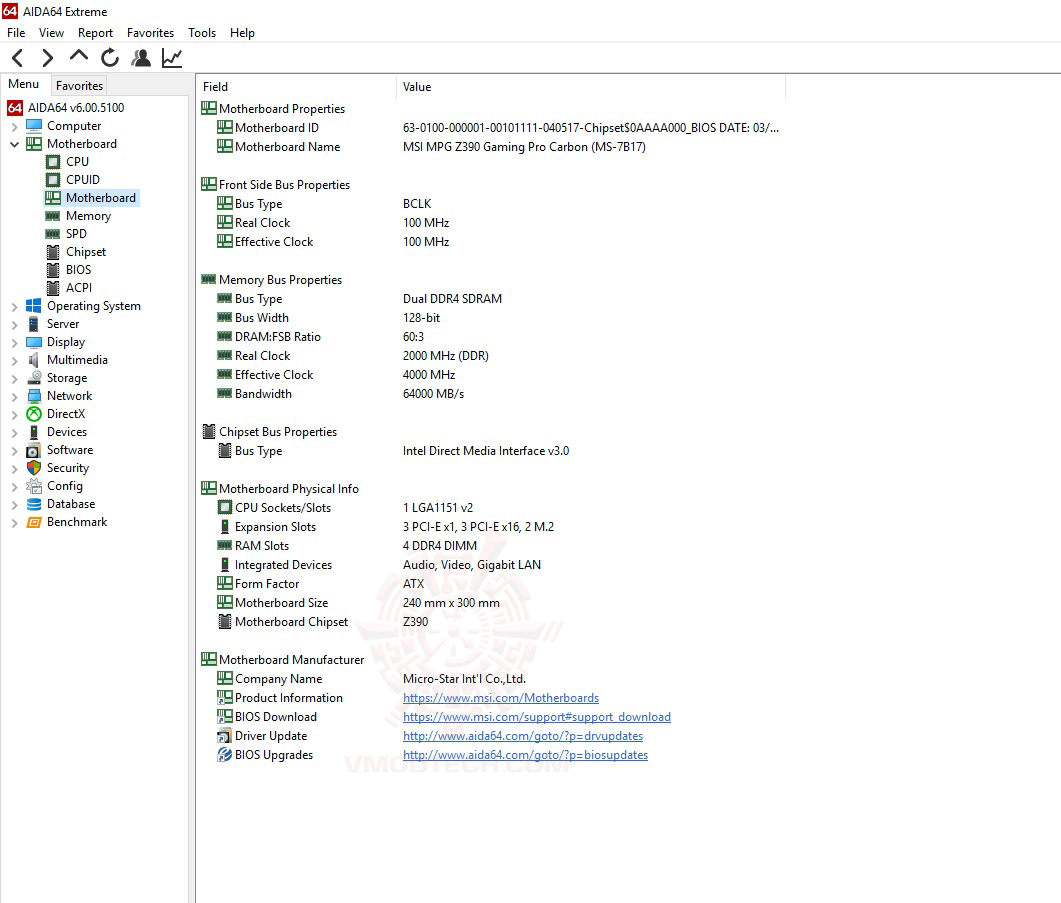The width and height of the screenshot is (1061, 903).
Task: Click the Value column header
Action: [590, 87]
